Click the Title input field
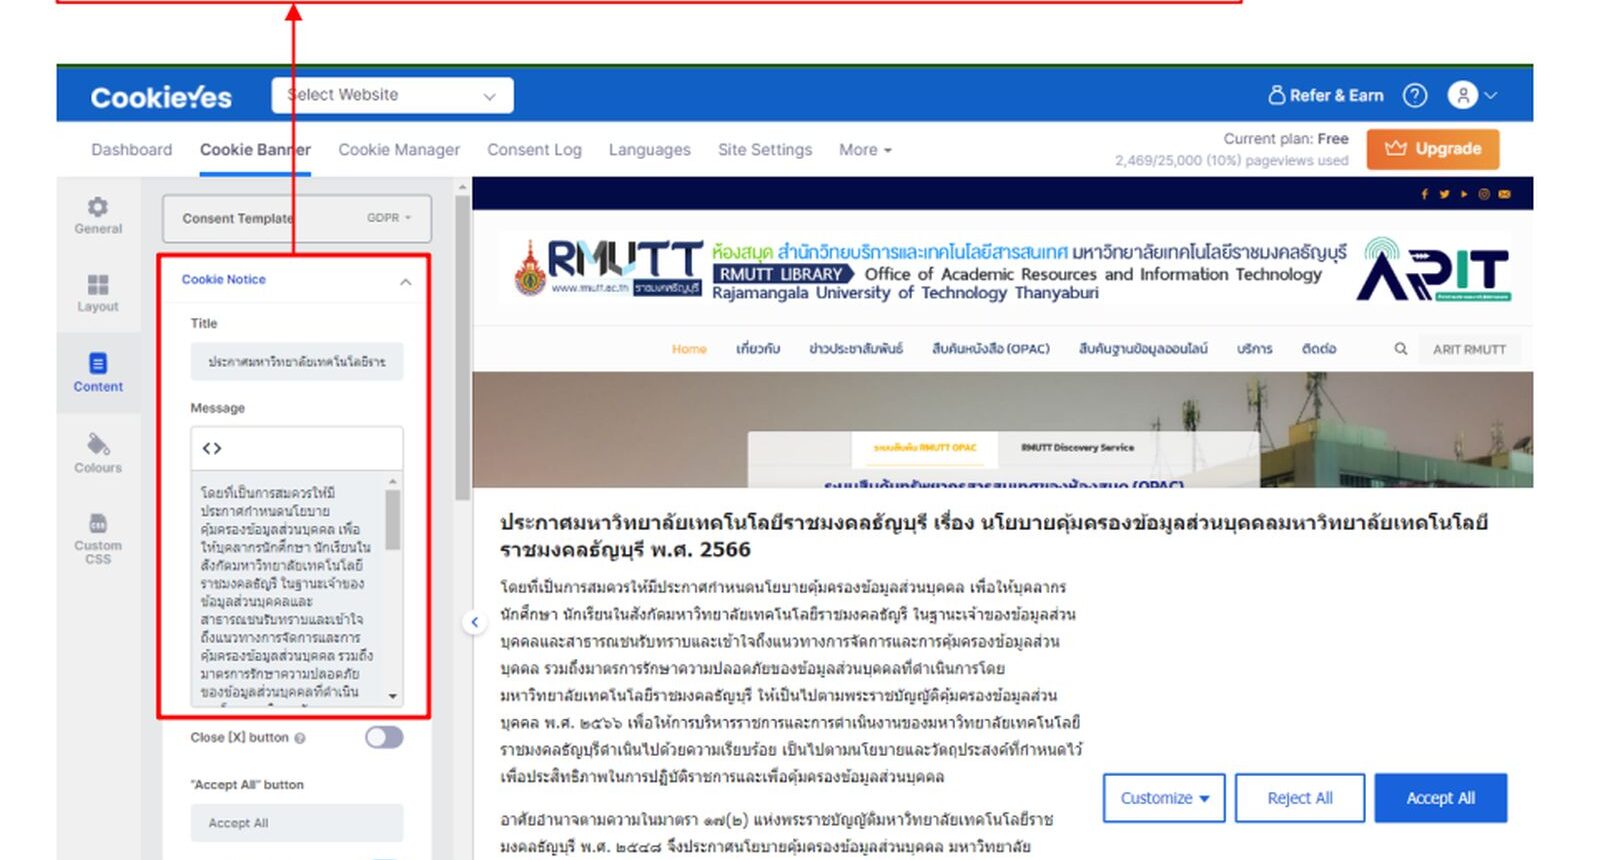Screen dimensions: 1600x860 (x=297, y=361)
